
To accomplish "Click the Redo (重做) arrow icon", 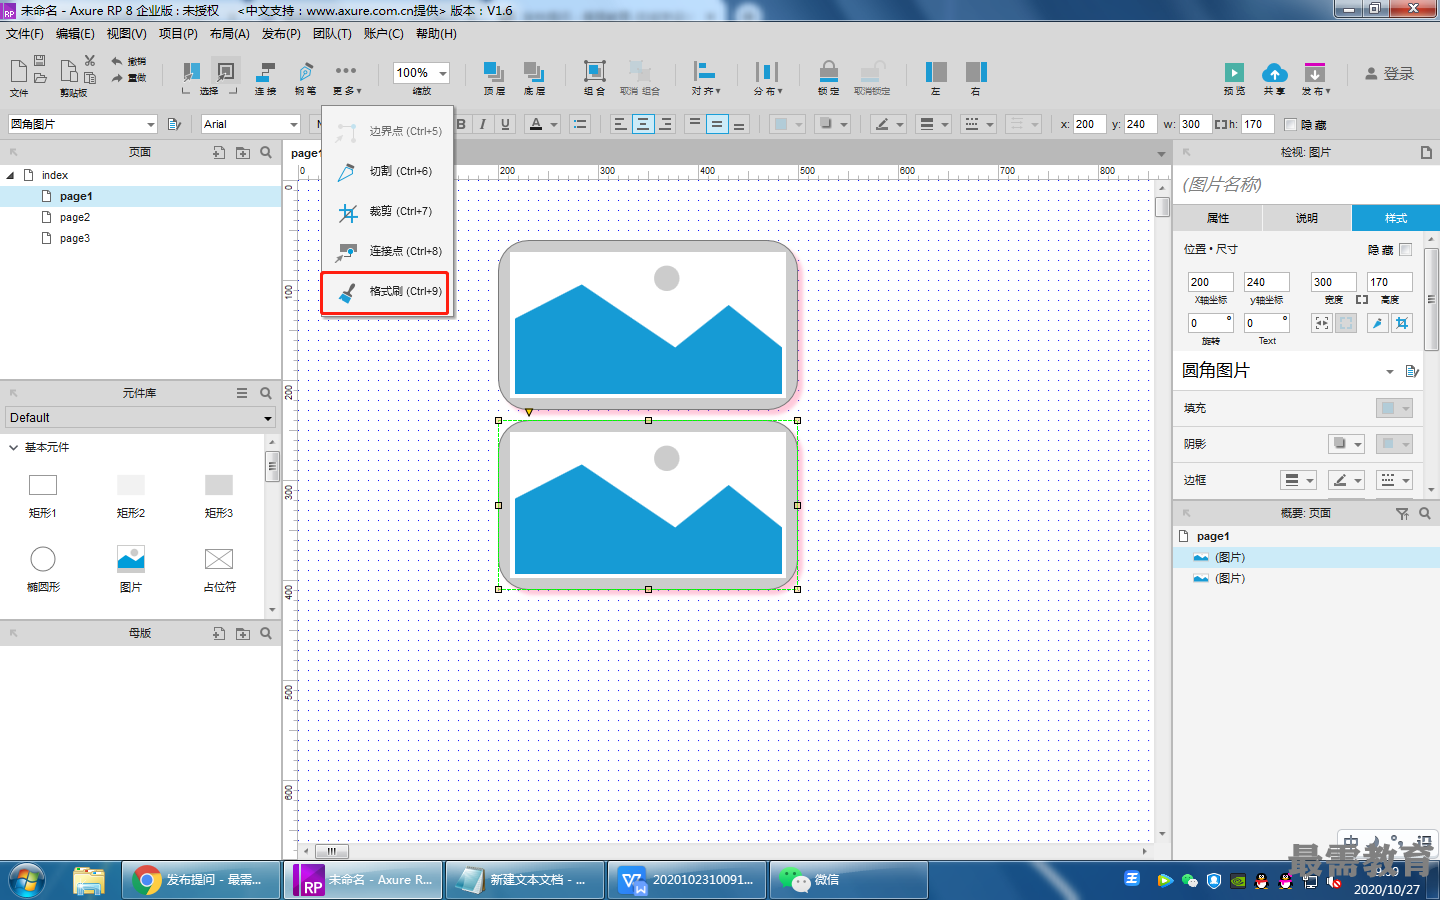I will 116,77.
